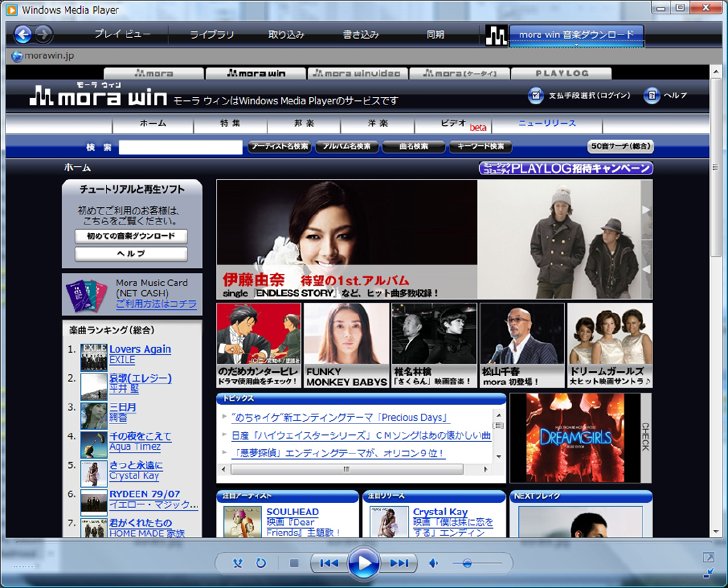The image size is (728, 588).
Task: Open the 同期 tab
Action: (x=435, y=34)
